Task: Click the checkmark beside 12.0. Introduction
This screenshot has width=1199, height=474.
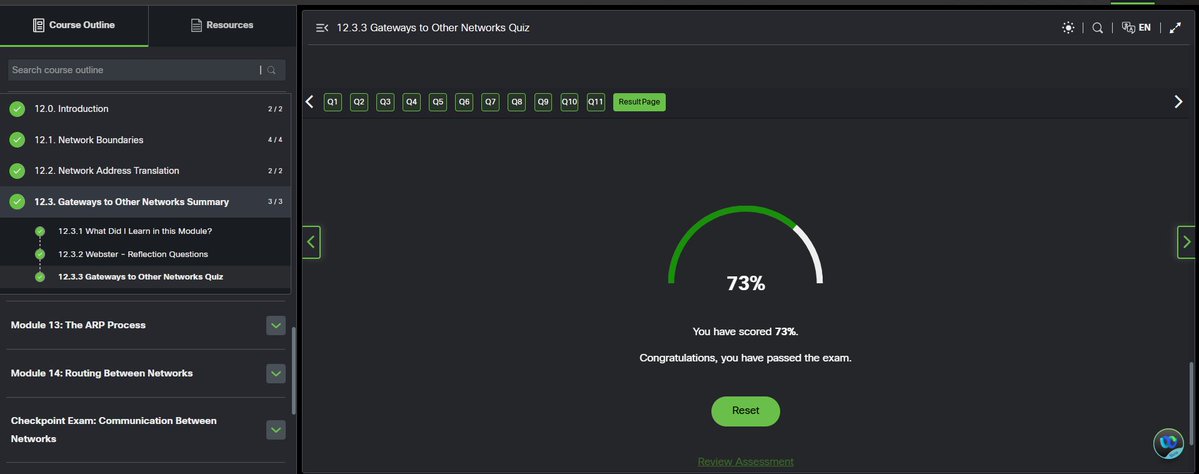Action: [x=17, y=109]
